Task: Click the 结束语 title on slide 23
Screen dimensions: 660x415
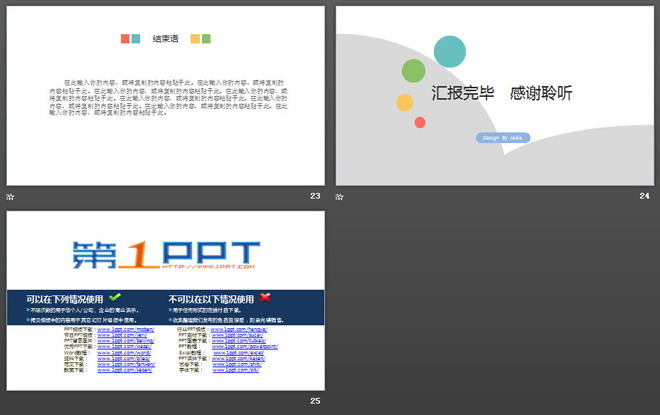Action: (165, 39)
